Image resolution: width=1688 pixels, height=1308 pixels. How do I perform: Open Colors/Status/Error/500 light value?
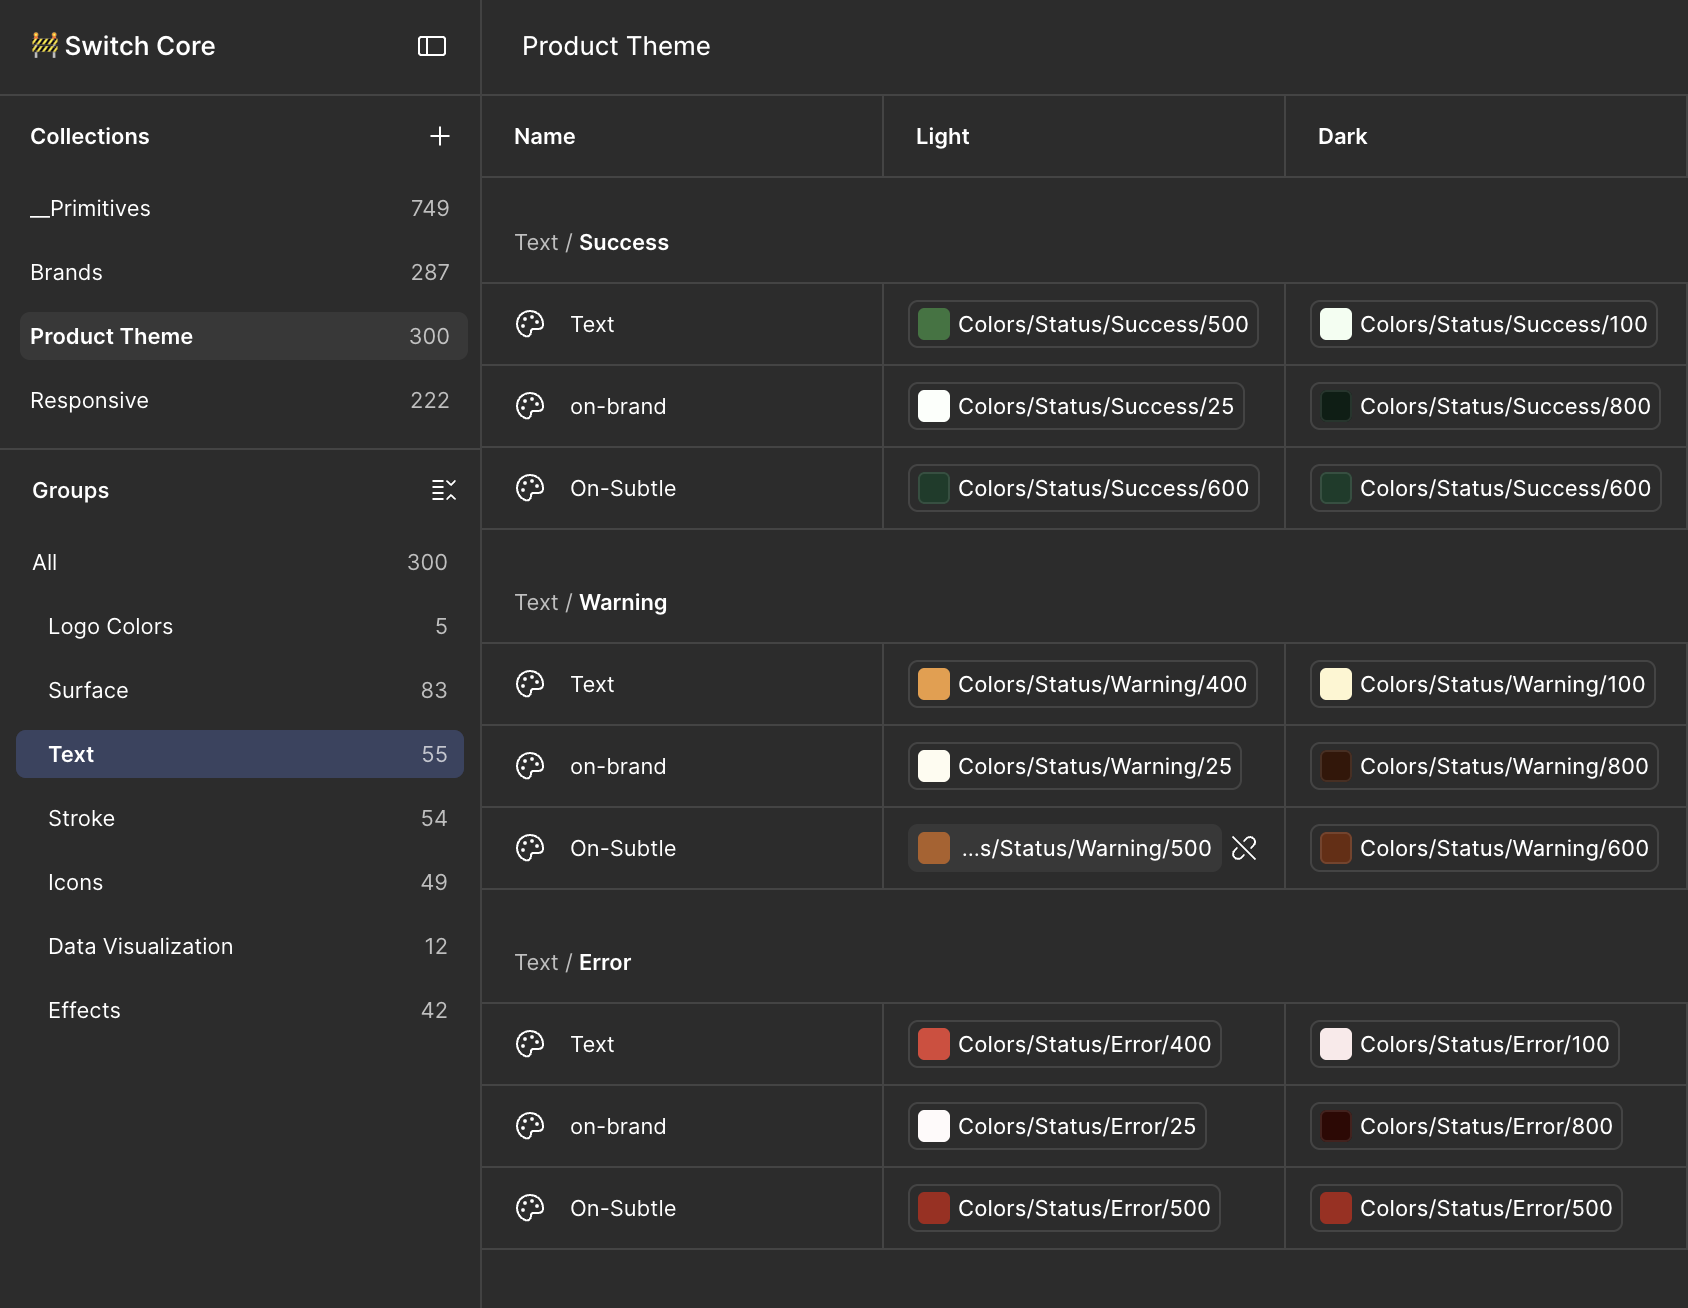[x=1064, y=1208]
